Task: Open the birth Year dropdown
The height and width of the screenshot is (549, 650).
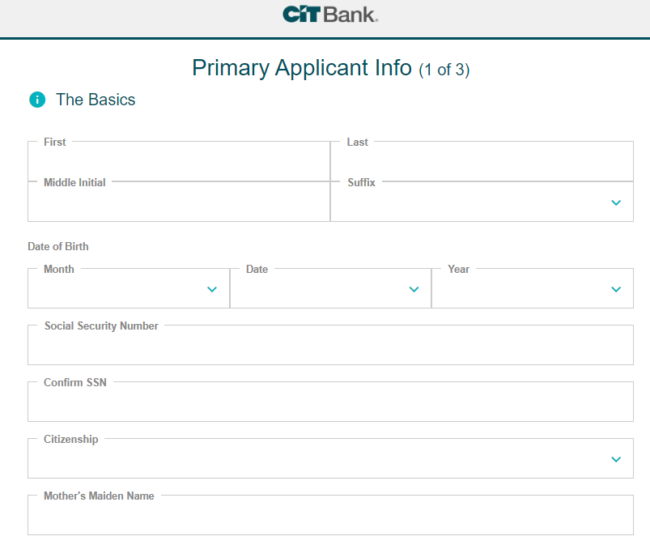Action: 532,288
